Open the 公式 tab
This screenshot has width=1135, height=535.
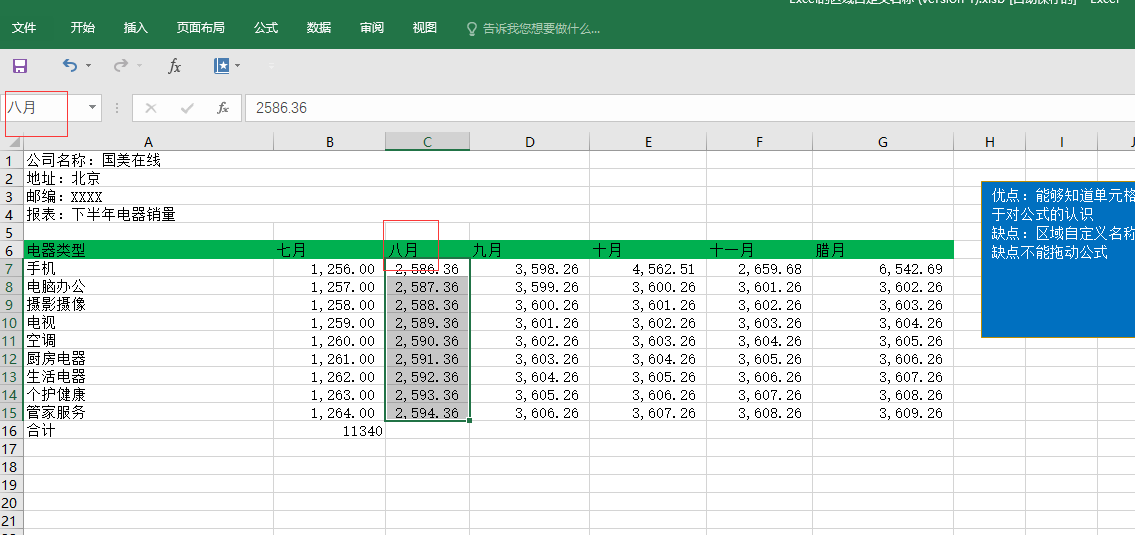pos(266,28)
